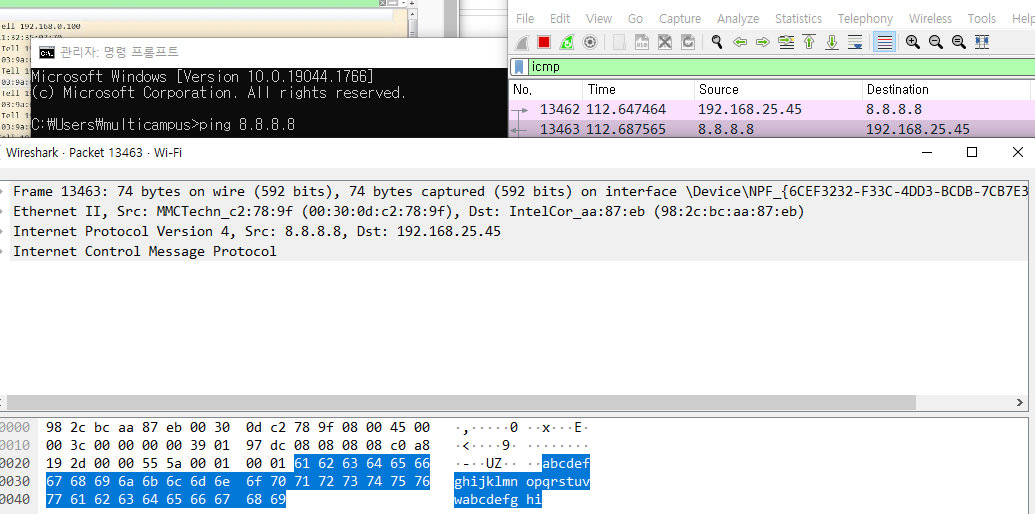Click the right scroll arrow of detail pane

[1020, 402]
